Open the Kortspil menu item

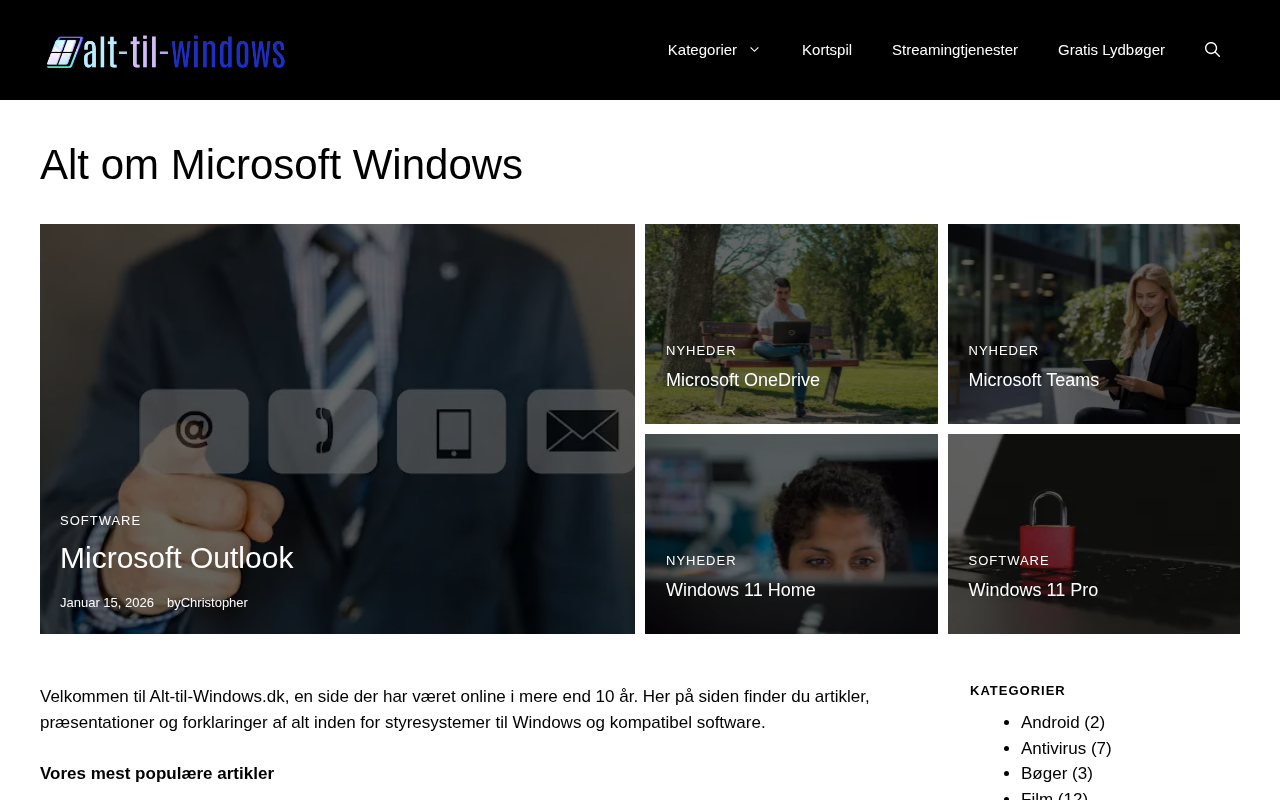(x=827, y=50)
